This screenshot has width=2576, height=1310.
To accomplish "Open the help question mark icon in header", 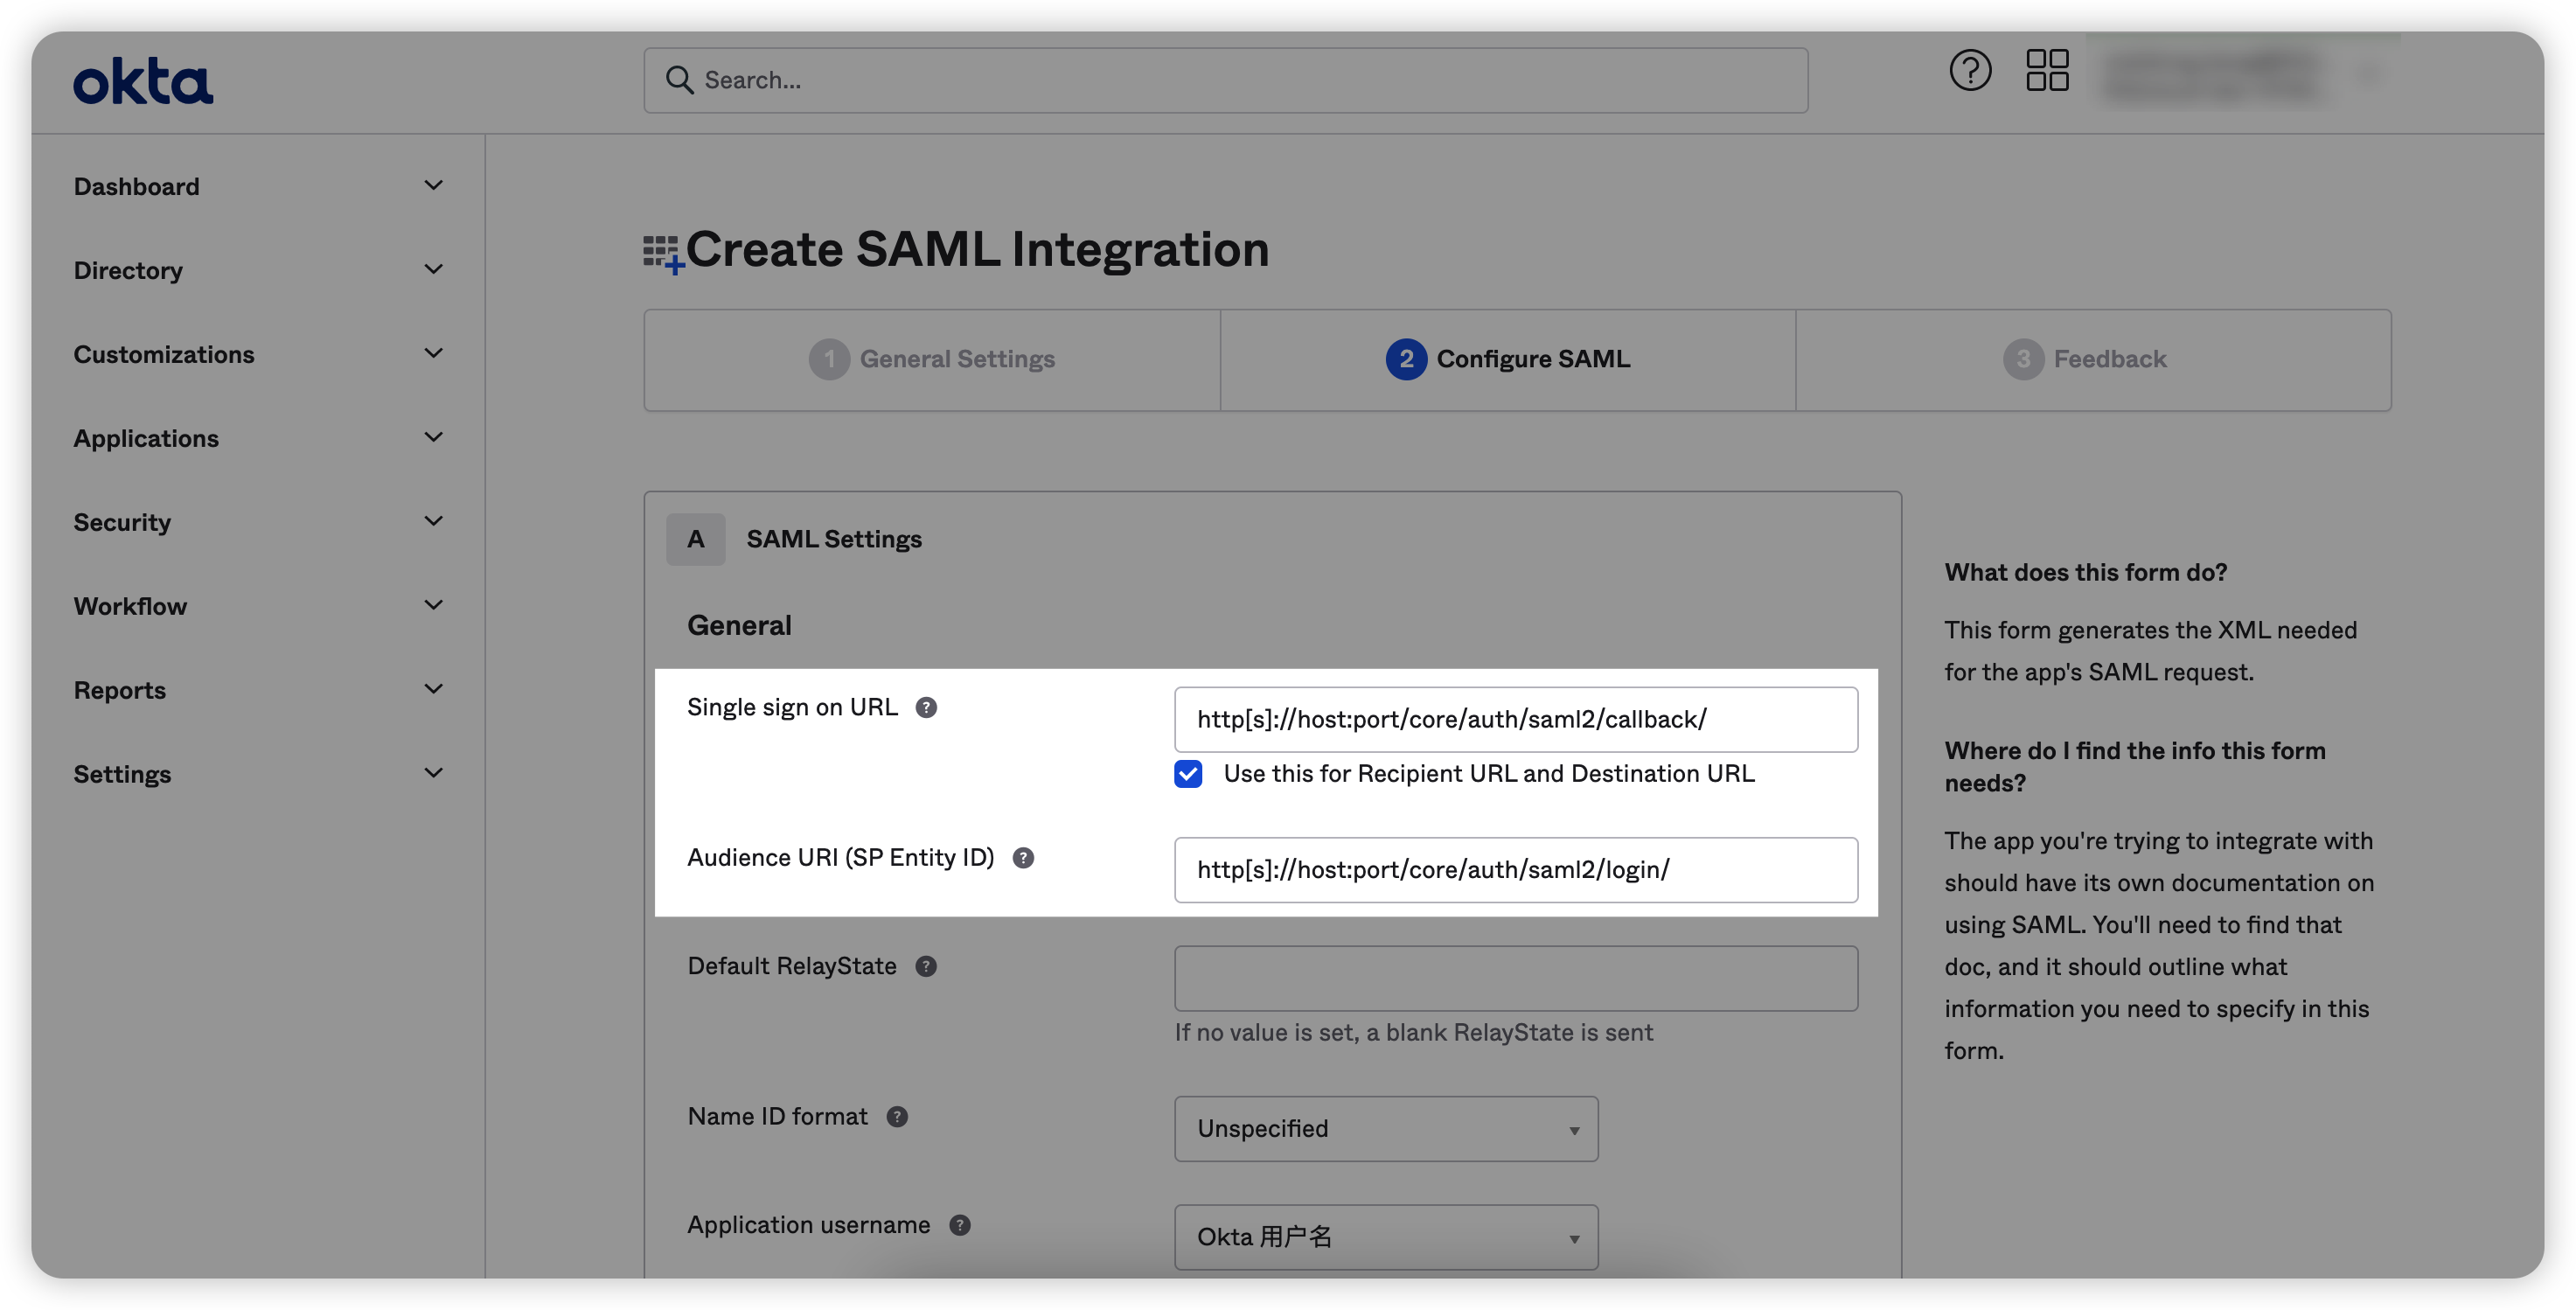I will tap(1969, 71).
